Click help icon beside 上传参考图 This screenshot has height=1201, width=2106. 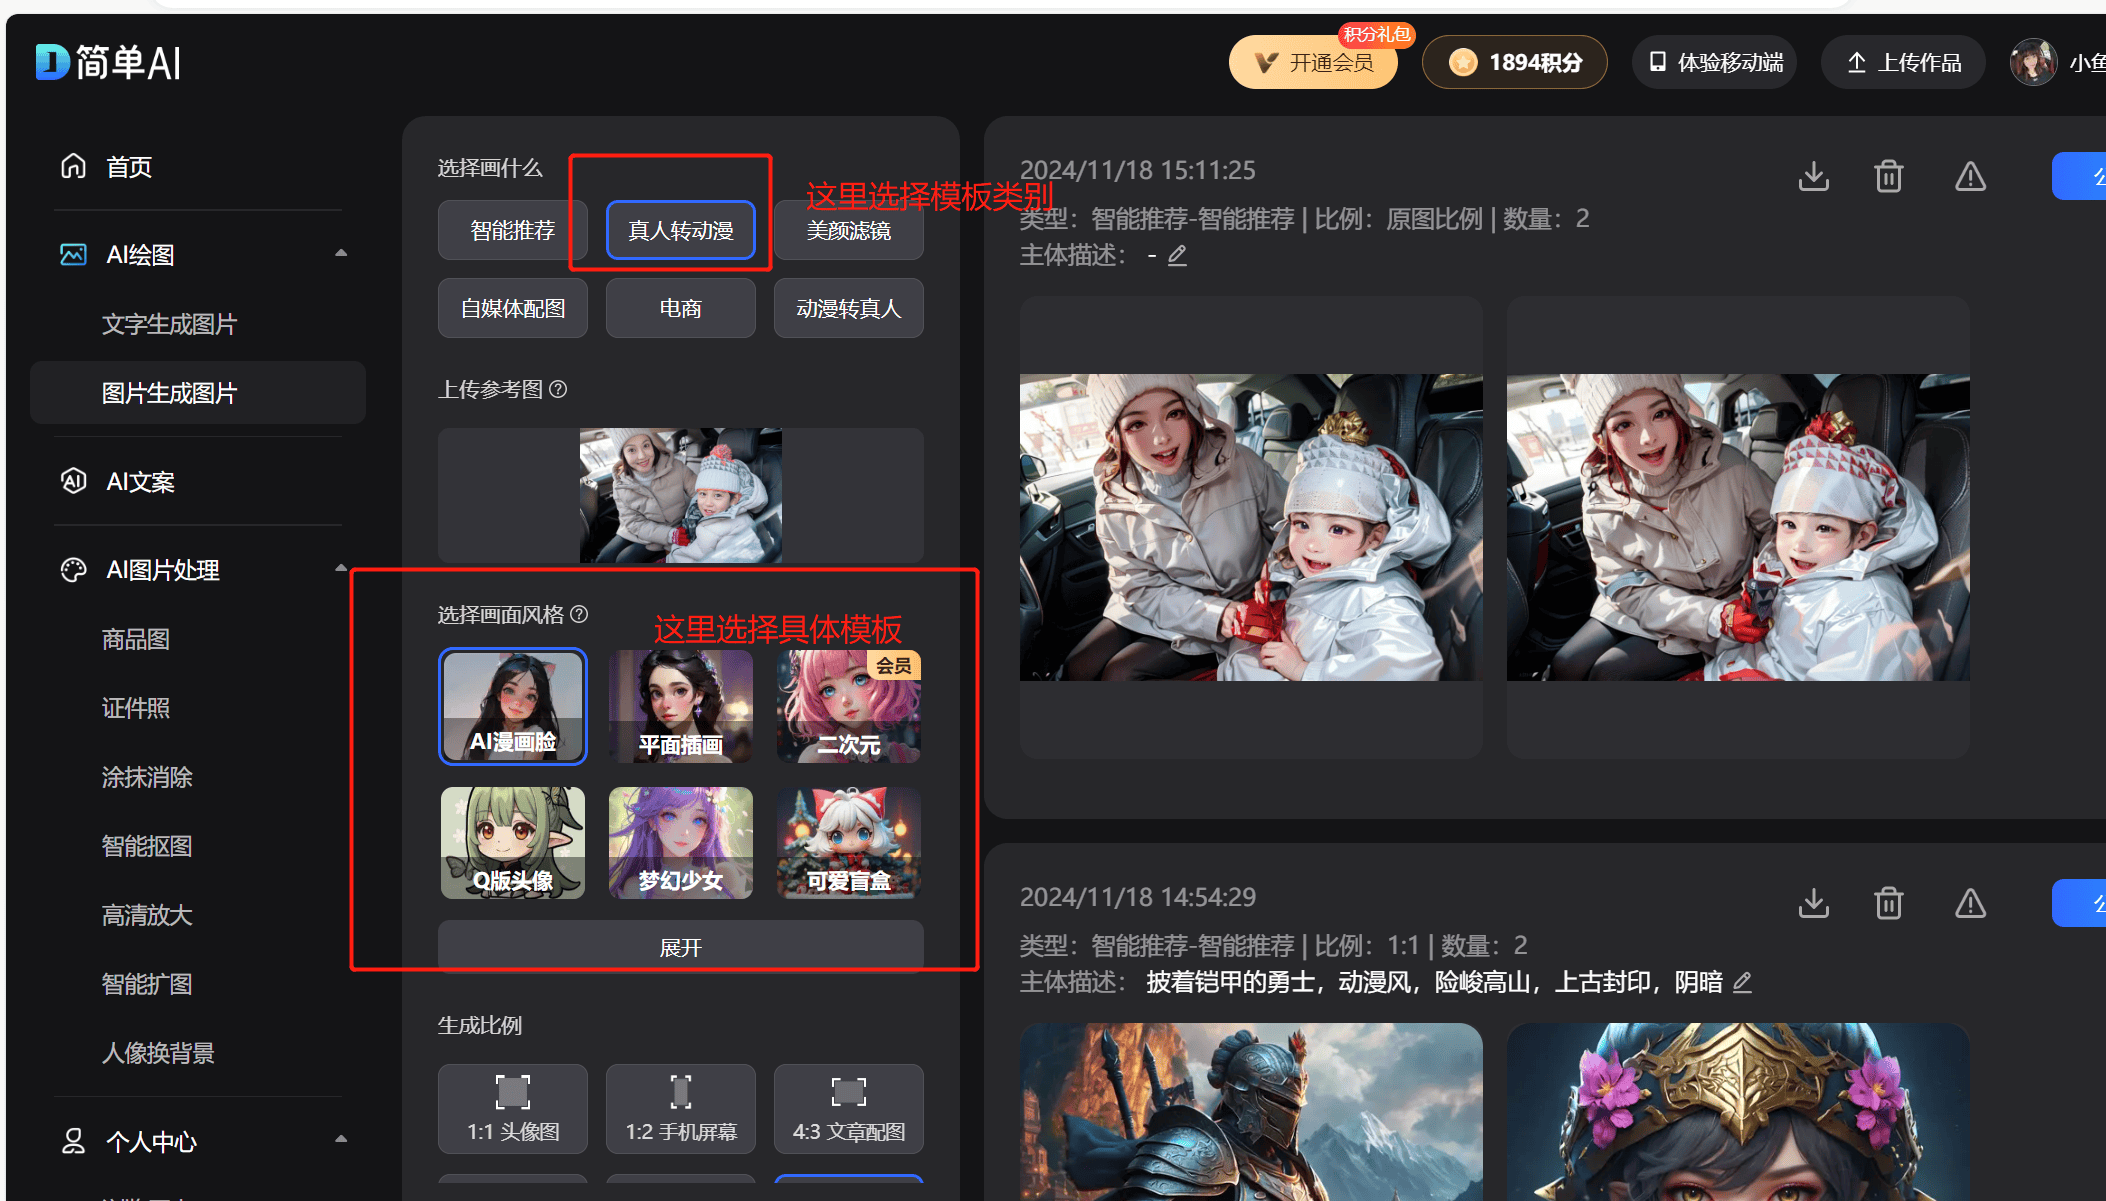[559, 389]
